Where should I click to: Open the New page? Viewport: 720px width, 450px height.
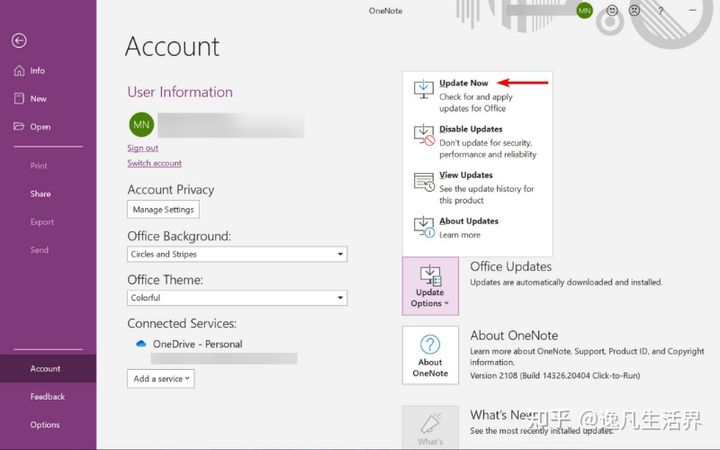click(x=38, y=99)
